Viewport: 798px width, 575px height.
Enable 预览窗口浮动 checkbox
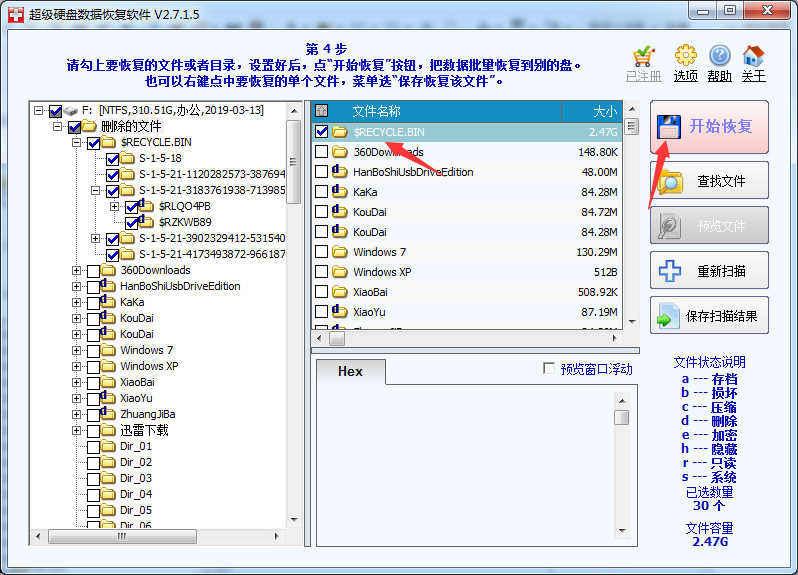point(548,369)
